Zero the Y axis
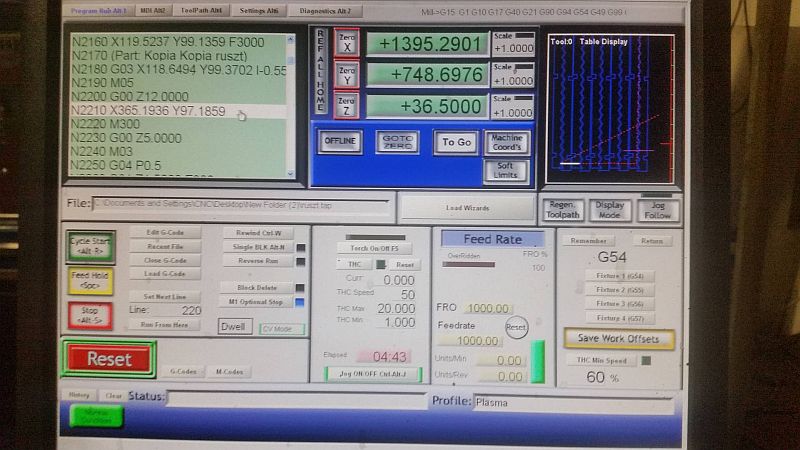The width and height of the screenshot is (800, 450). (x=347, y=75)
